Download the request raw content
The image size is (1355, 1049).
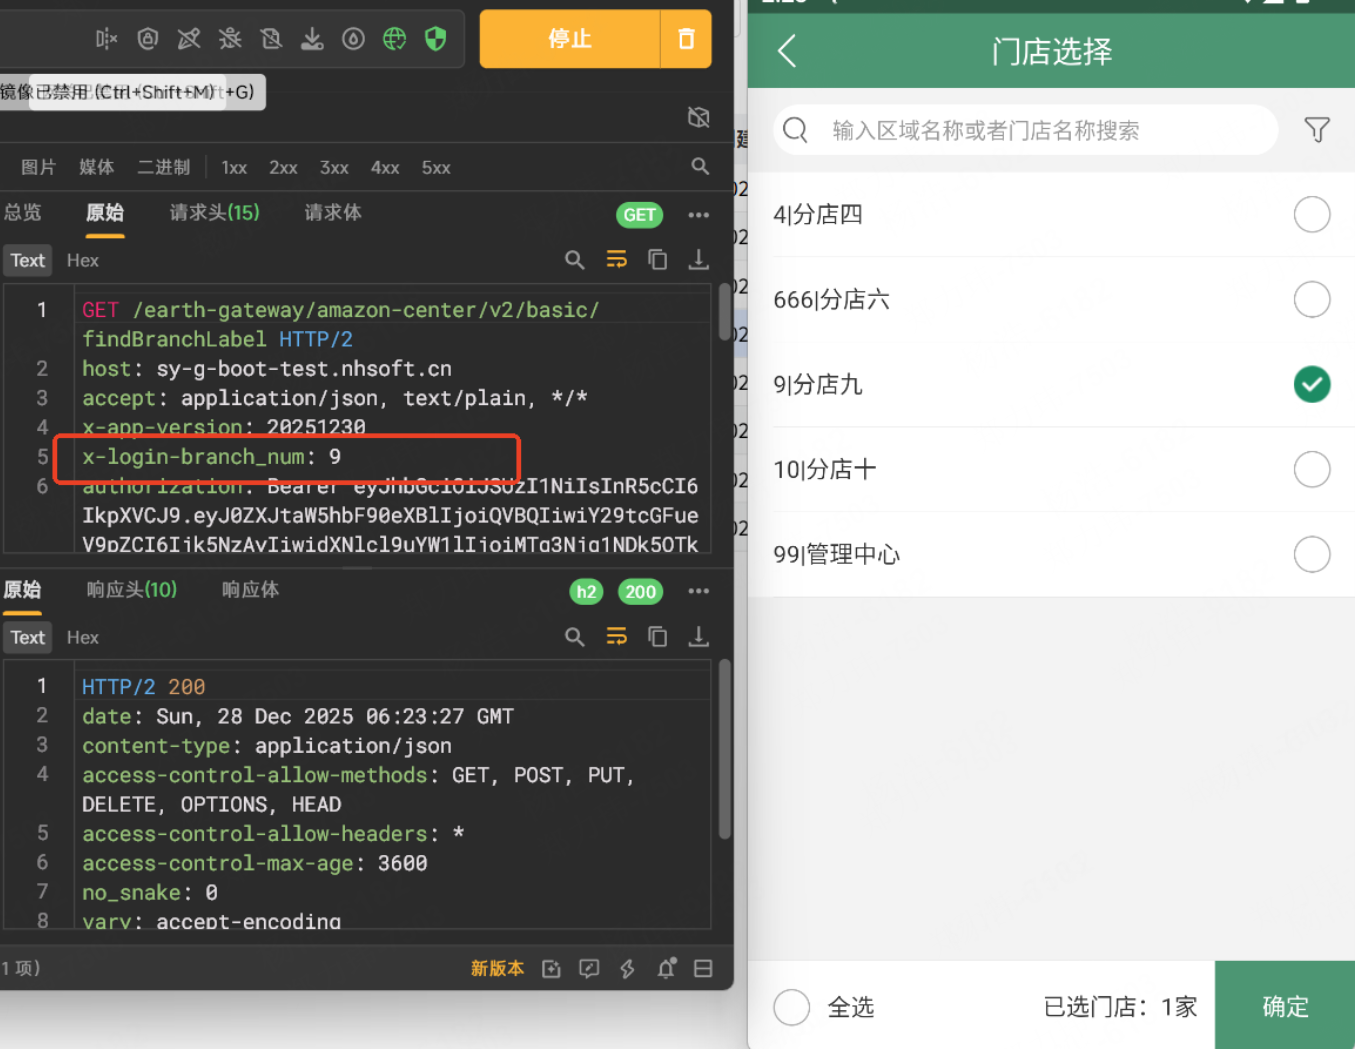699,260
